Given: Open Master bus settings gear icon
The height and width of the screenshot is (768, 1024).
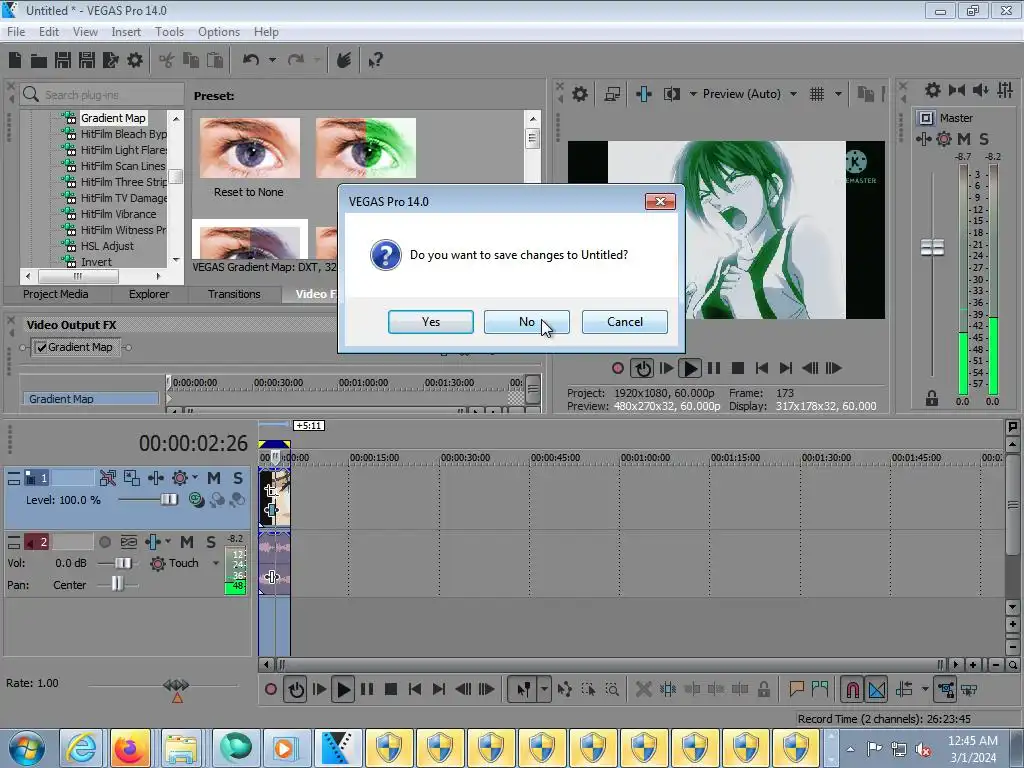Looking at the screenshot, I should pos(933,90).
